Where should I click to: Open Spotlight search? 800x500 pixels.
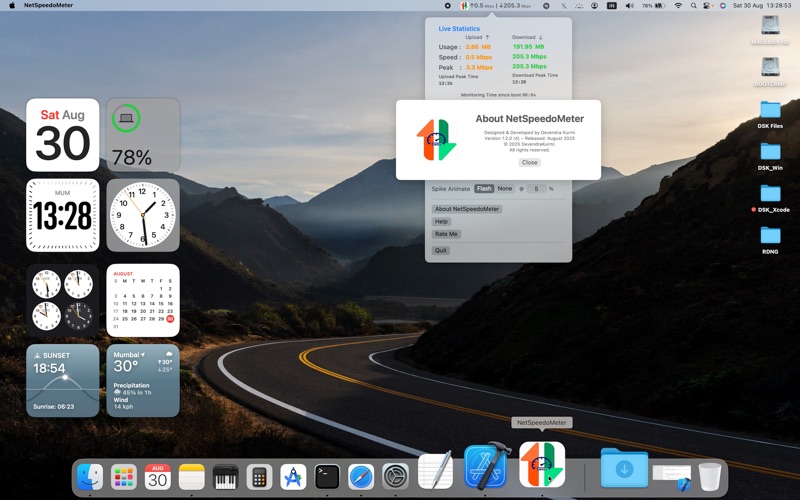tap(693, 6)
